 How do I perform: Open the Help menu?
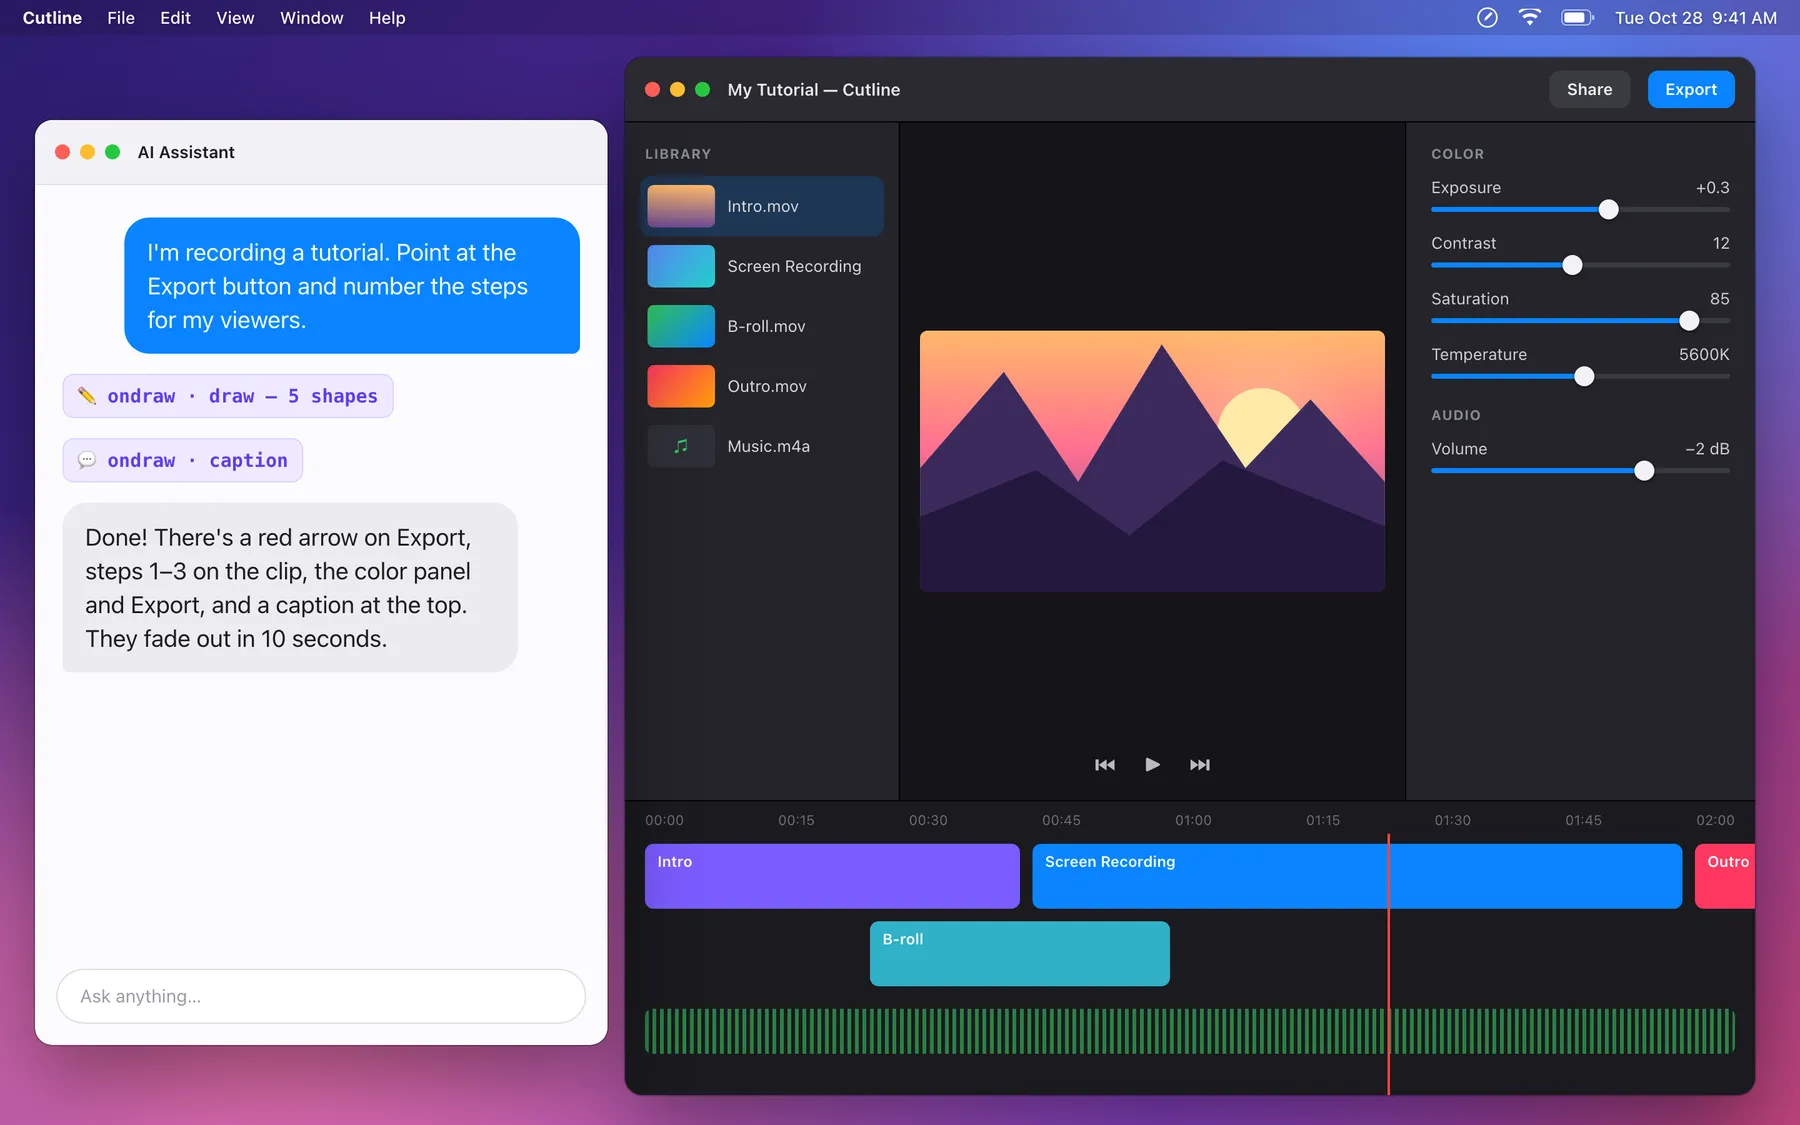(387, 18)
